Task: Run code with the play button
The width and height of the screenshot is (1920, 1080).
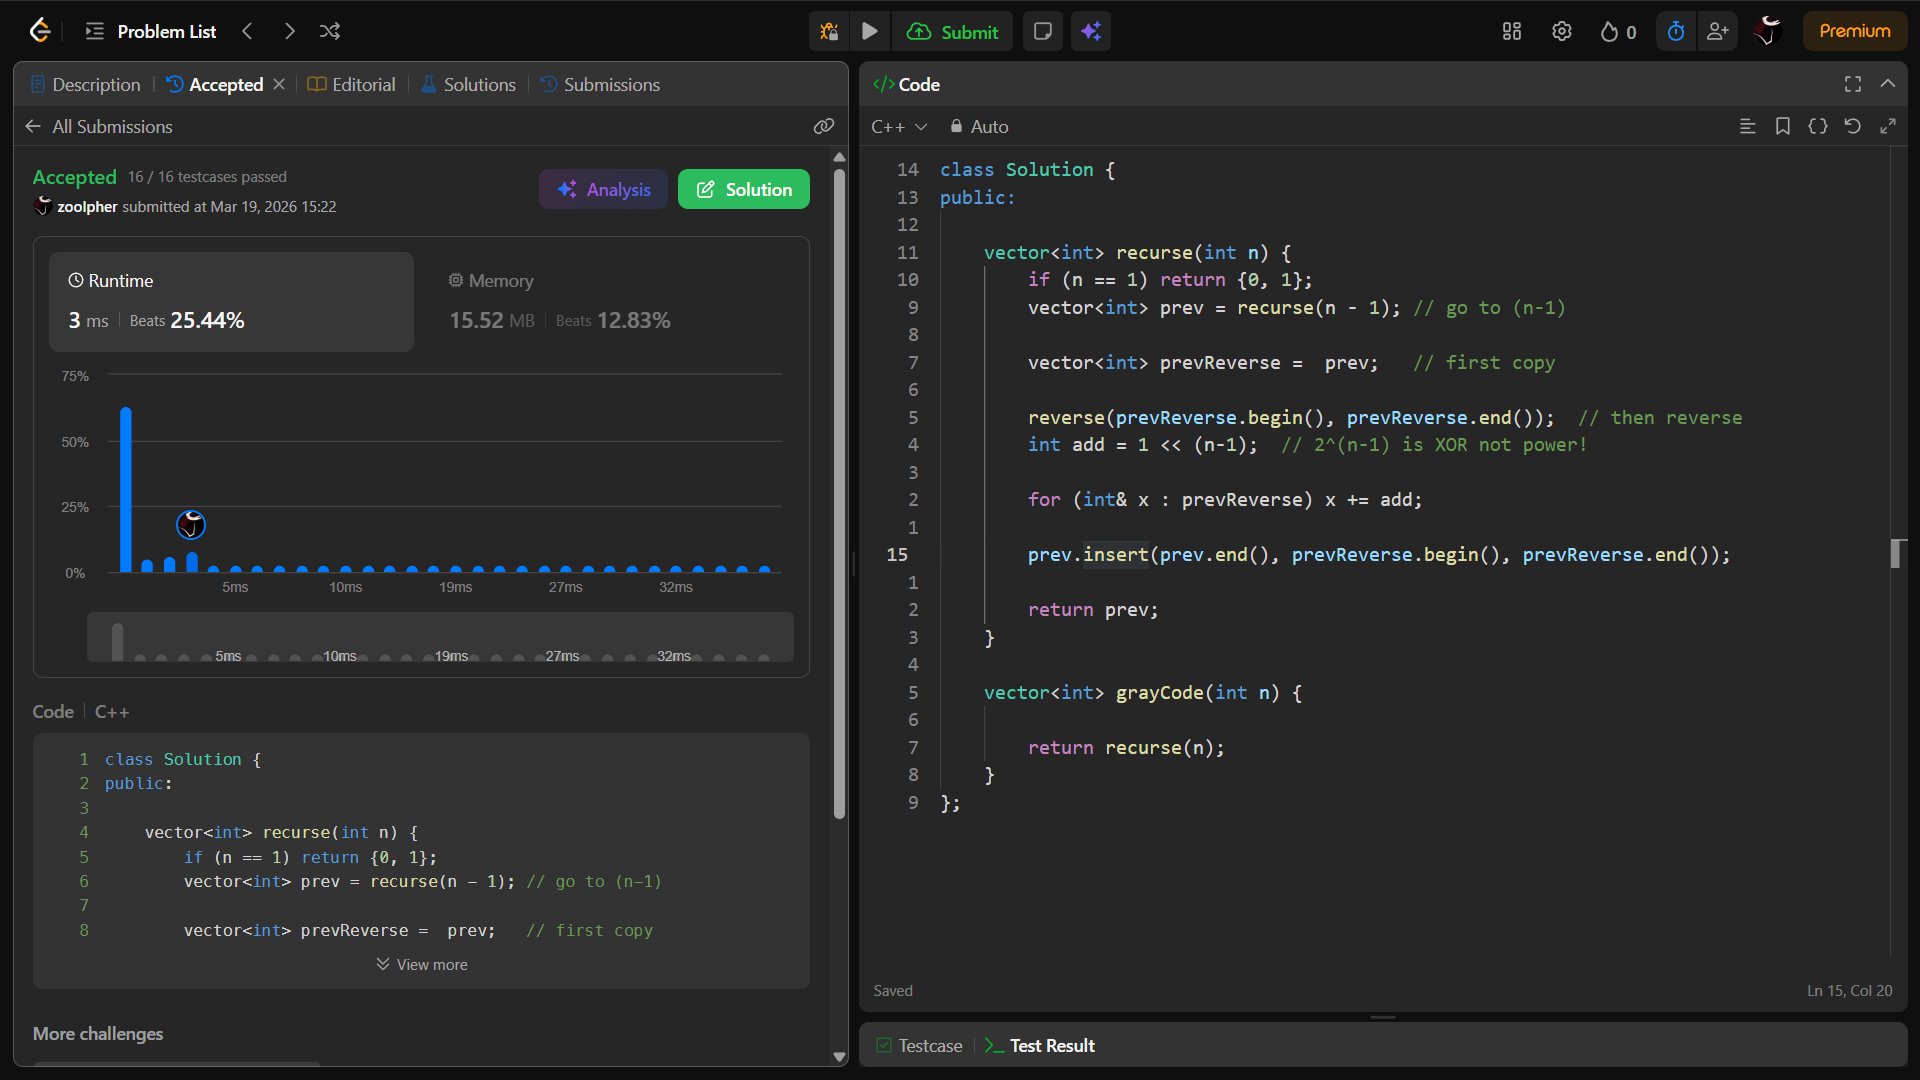Action: tap(870, 31)
